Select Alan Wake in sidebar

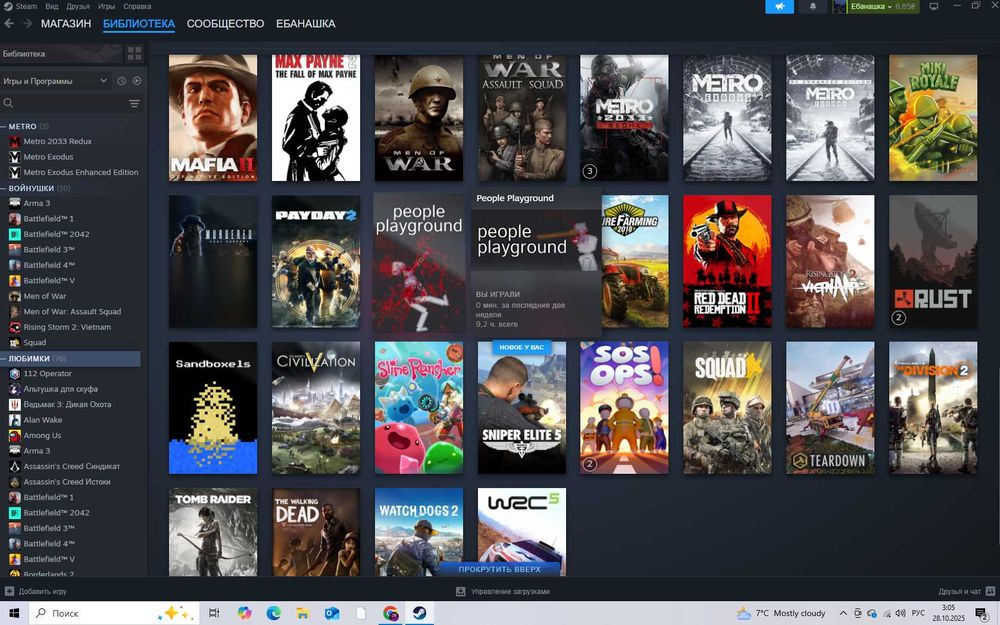tap(43, 420)
